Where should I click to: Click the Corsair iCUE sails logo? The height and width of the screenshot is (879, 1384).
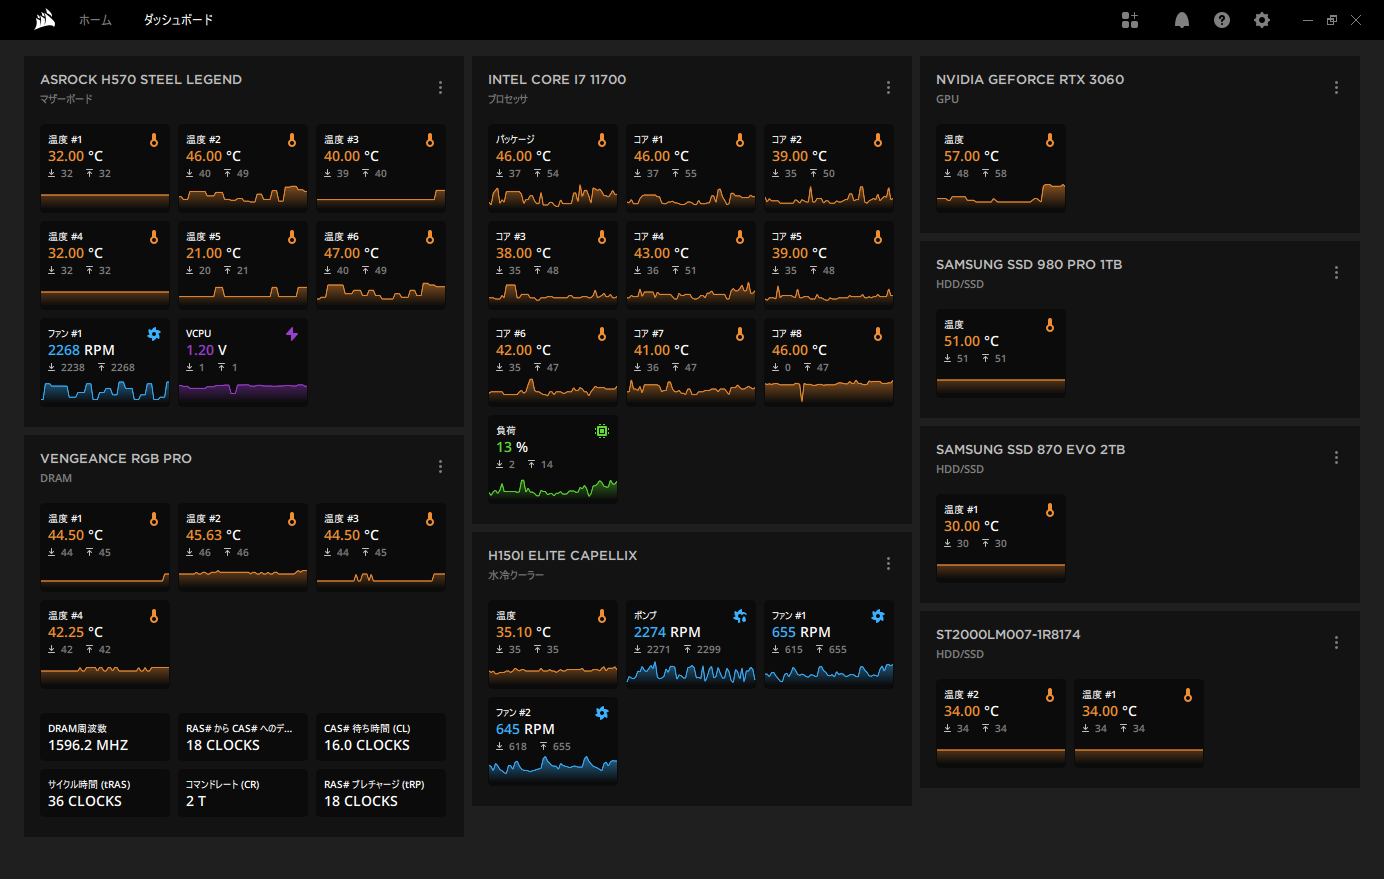(x=44, y=20)
